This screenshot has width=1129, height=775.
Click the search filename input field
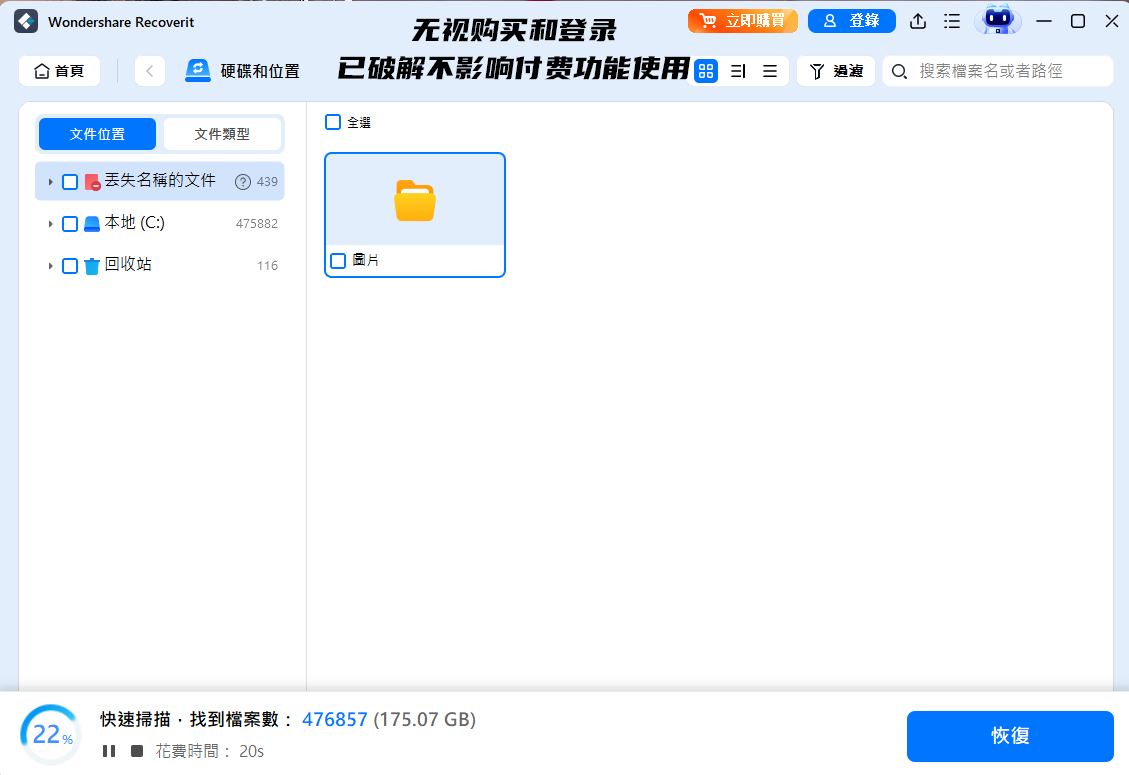pos(1005,71)
